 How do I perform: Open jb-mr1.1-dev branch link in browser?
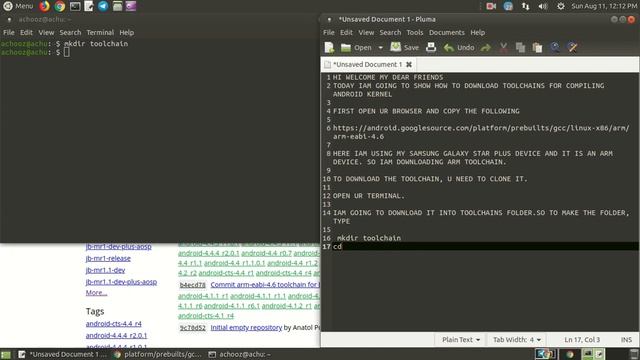(x=105, y=270)
